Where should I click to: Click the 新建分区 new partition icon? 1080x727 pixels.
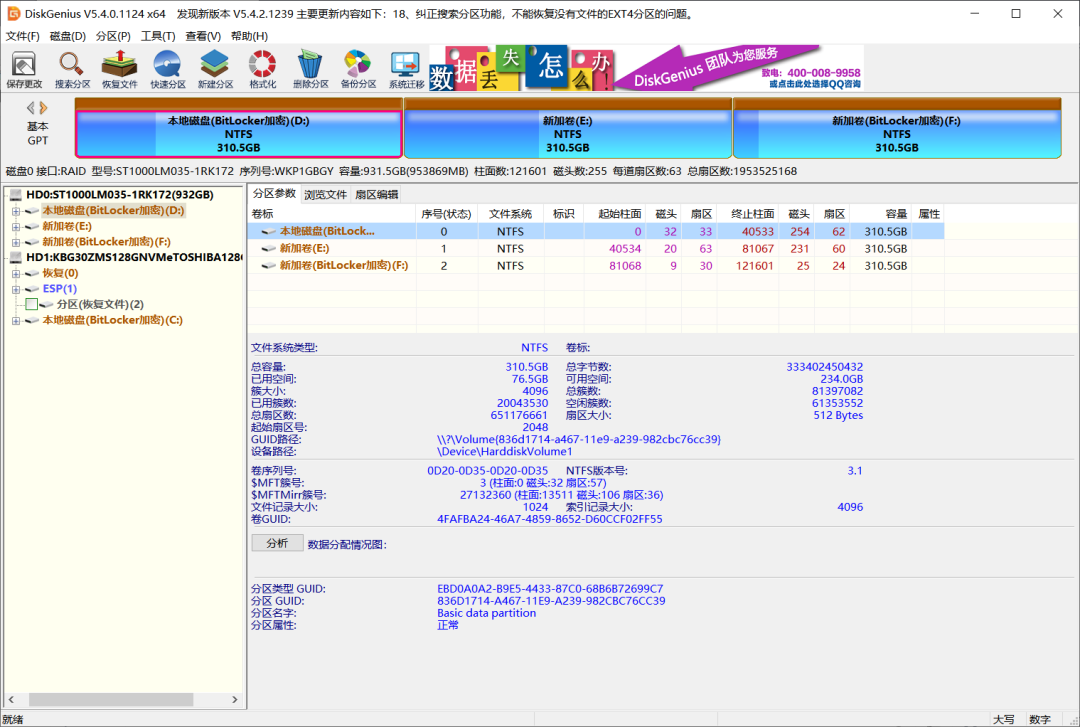(216, 70)
